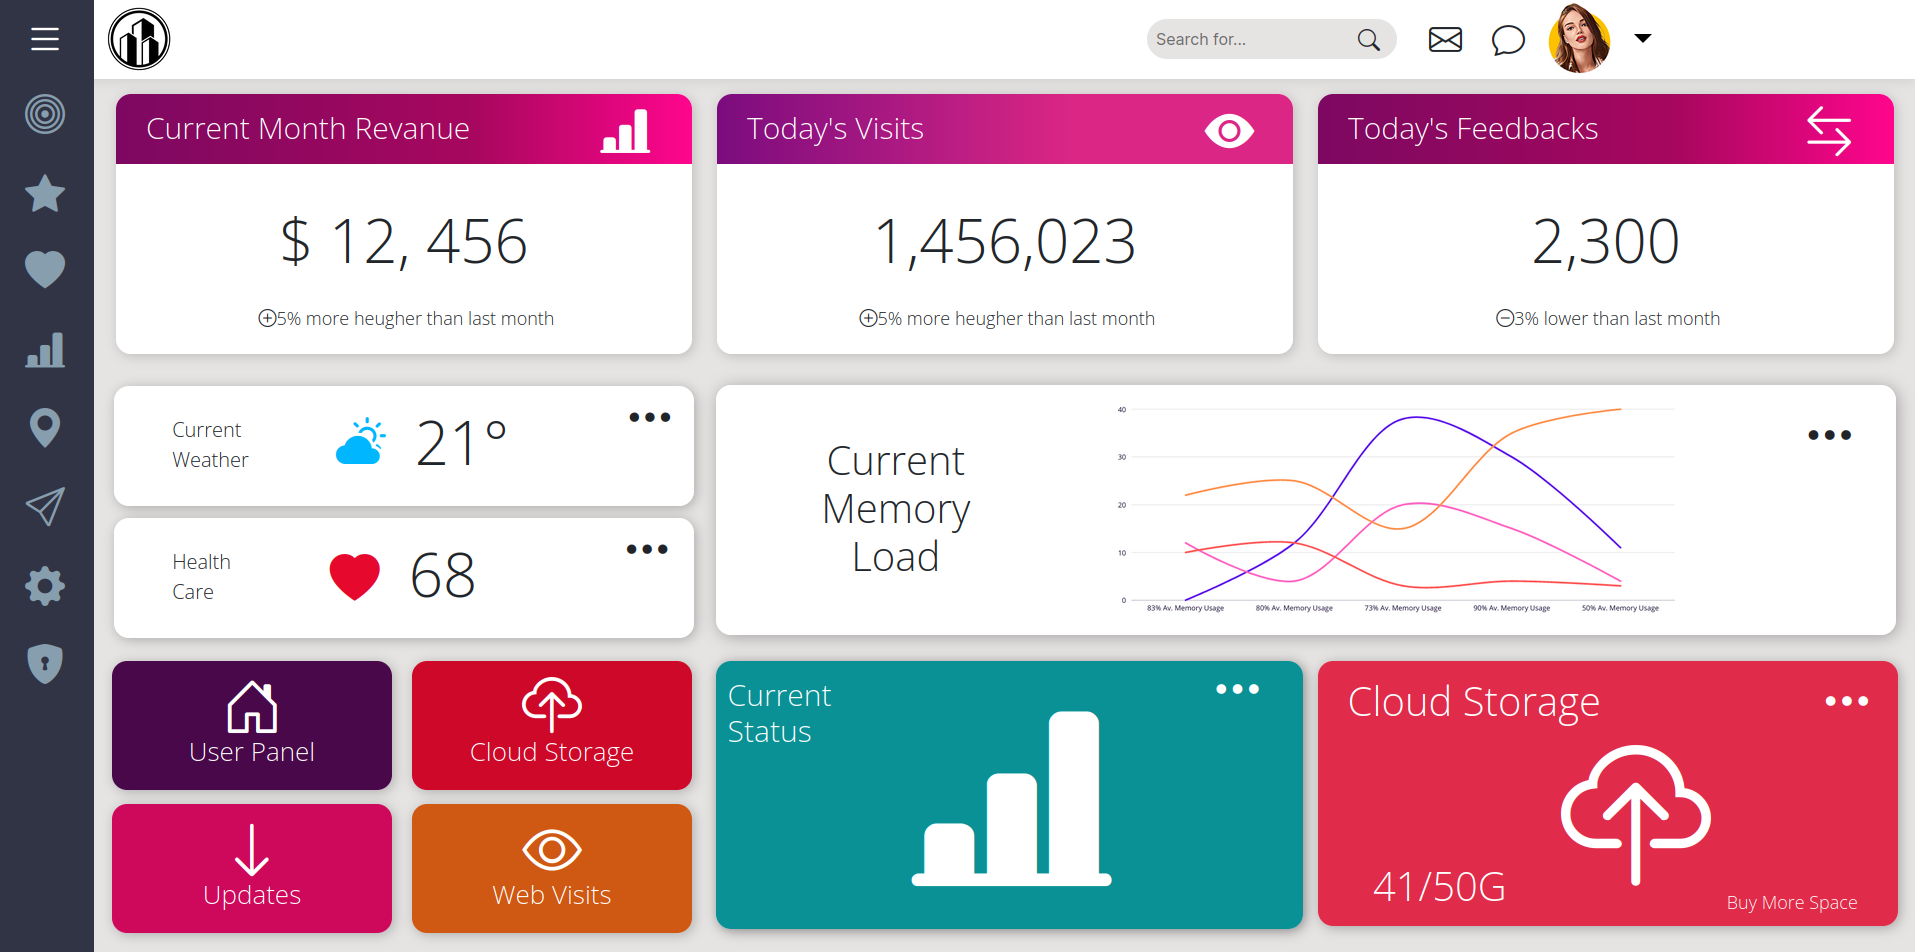Click the mail envelope icon in the header
The width and height of the screenshot is (1915, 952).
pos(1444,39)
